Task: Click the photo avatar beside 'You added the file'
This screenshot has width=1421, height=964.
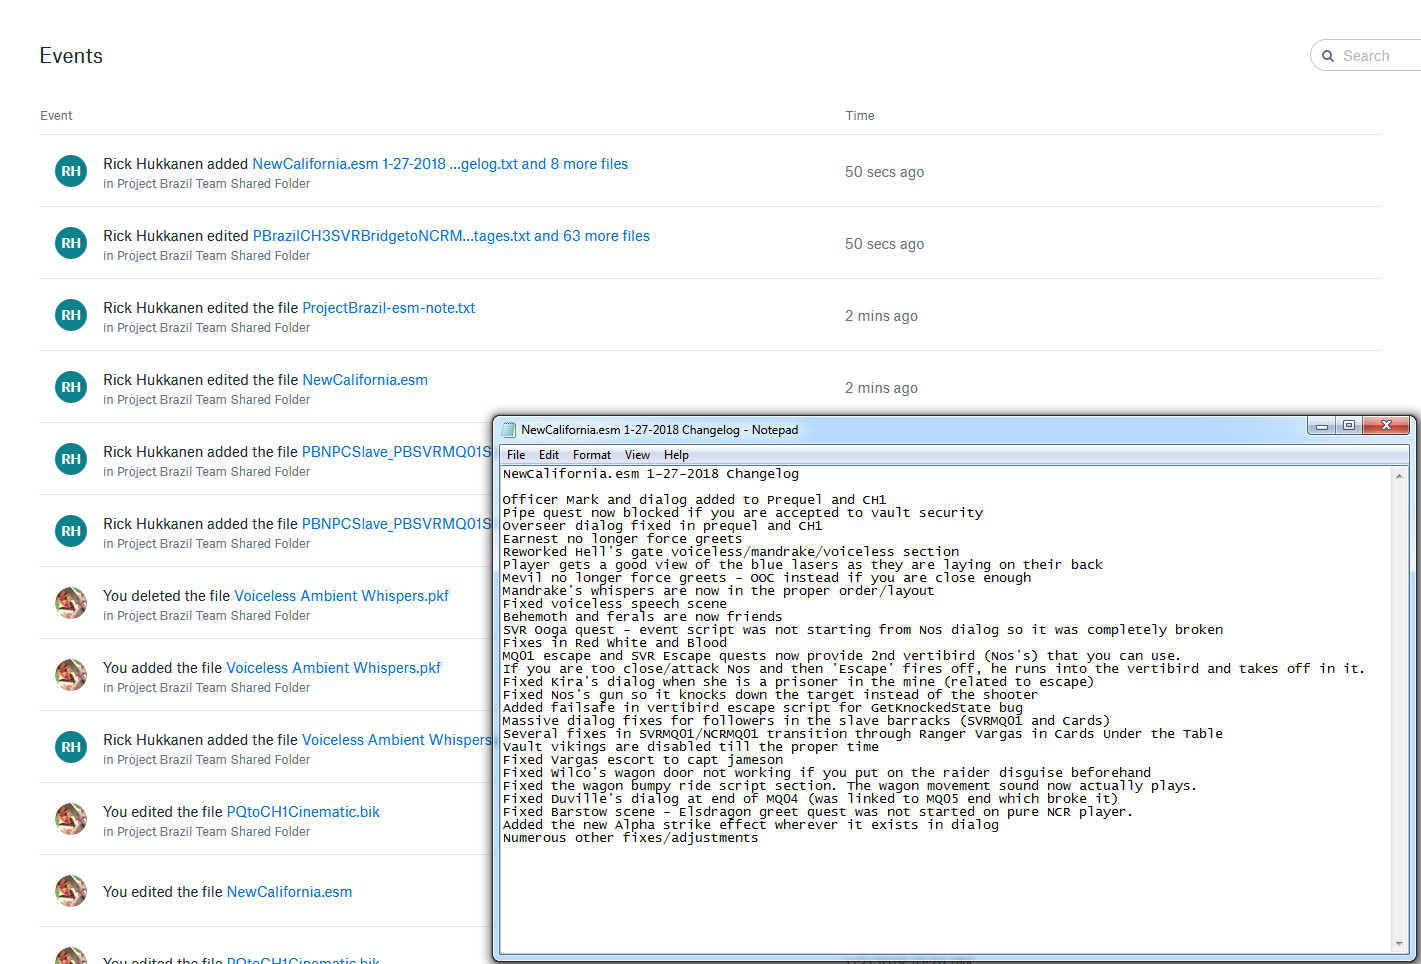Action: pyautogui.click(x=71, y=675)
